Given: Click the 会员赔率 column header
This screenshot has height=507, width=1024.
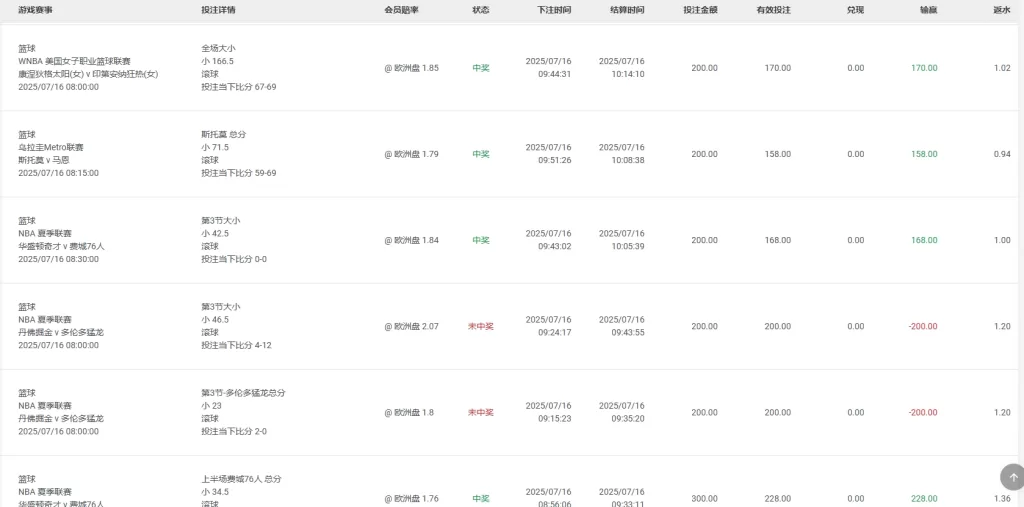Looking at the screenshot, I should tap(401, 10).
